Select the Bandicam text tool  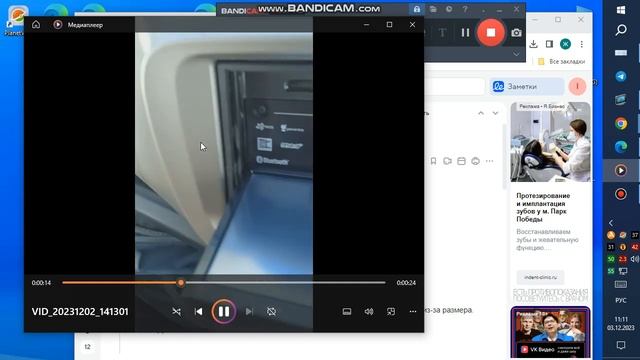point(442,32)
